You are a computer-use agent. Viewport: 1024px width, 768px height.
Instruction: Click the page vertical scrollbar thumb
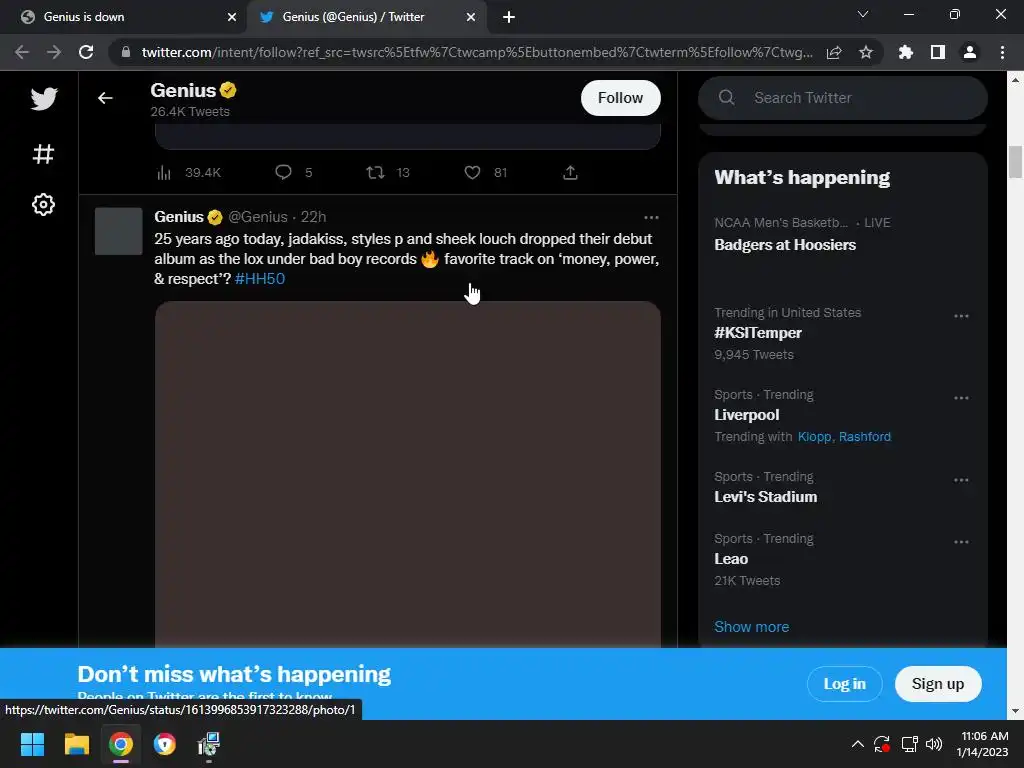(x=1015, y=162)
